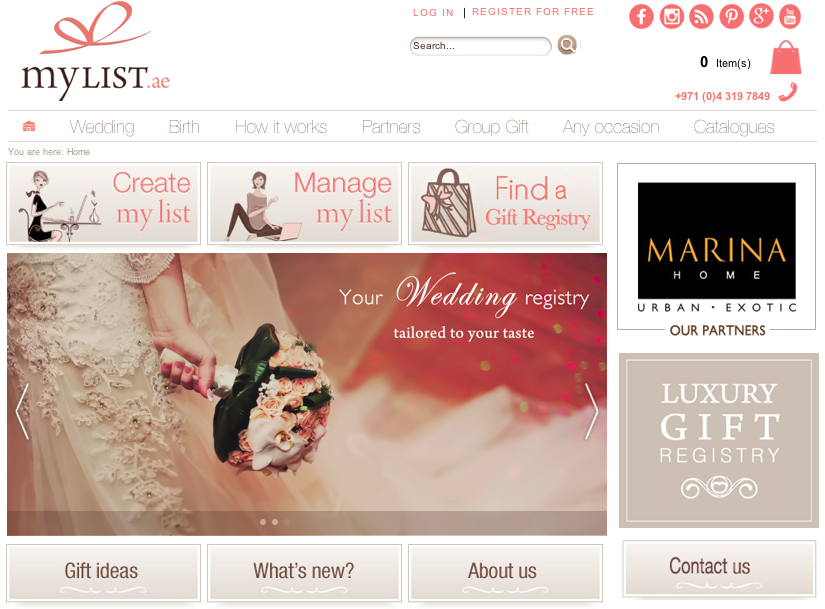Open the Pinterest social icon
This screenshot has width=825, height=609.
point(731,16)
